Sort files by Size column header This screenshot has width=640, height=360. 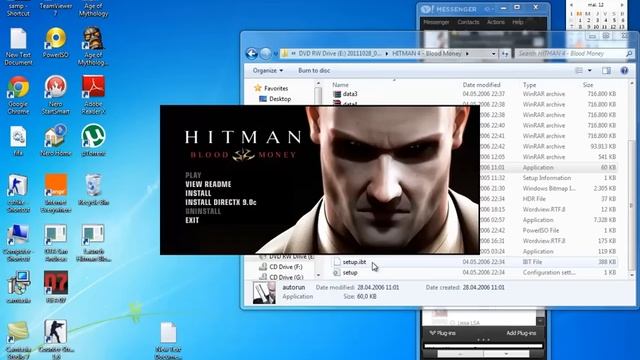click(588, 85)
